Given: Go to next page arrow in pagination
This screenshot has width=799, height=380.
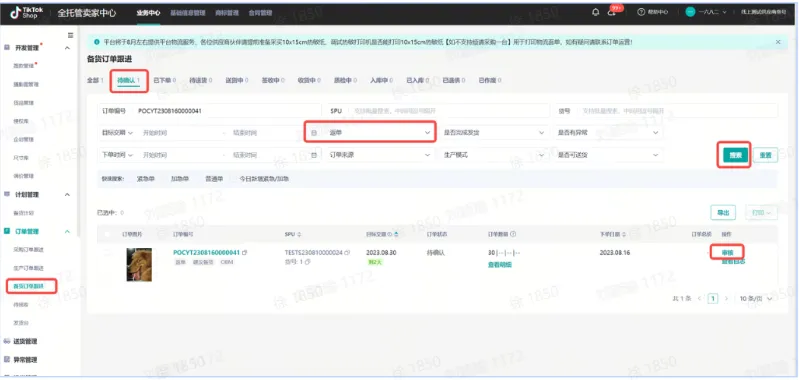Looking at the screenshot, I should 726,298.
